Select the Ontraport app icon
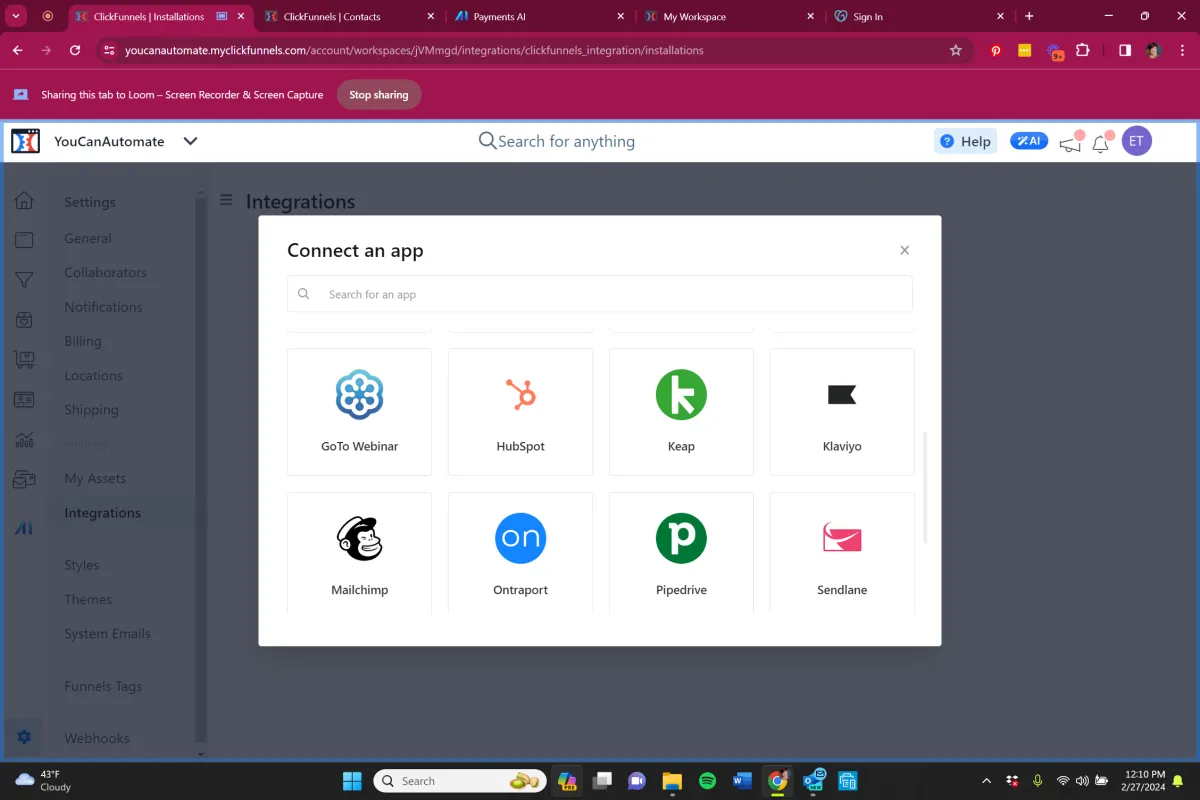 click(520, 538)
